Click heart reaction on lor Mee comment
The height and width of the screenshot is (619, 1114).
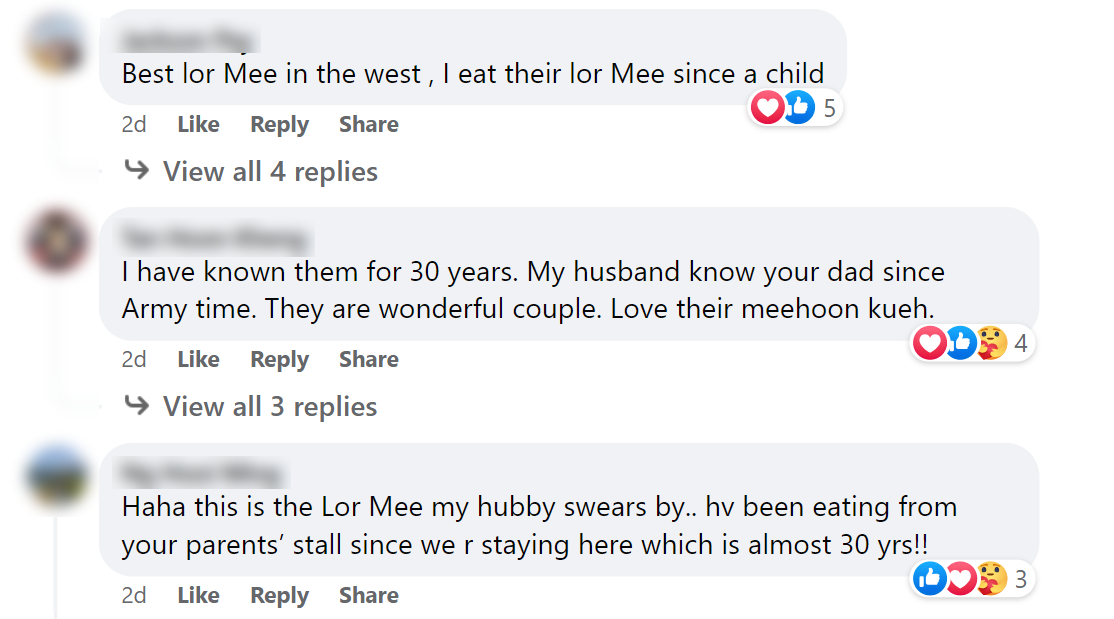pos(767,107)
